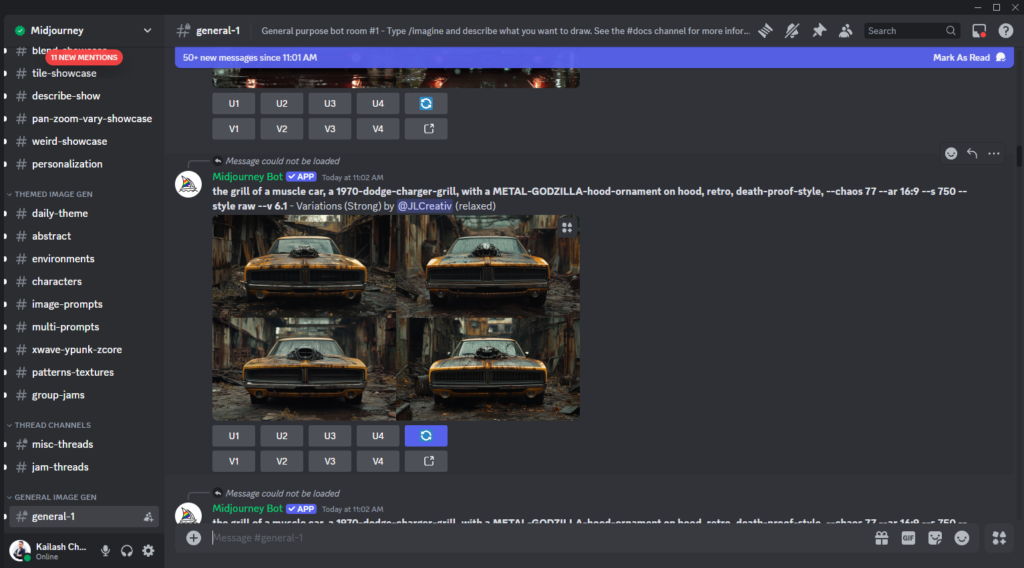Click the search magnifier icon
This screenshot has width=1024, height=568.
950,31
